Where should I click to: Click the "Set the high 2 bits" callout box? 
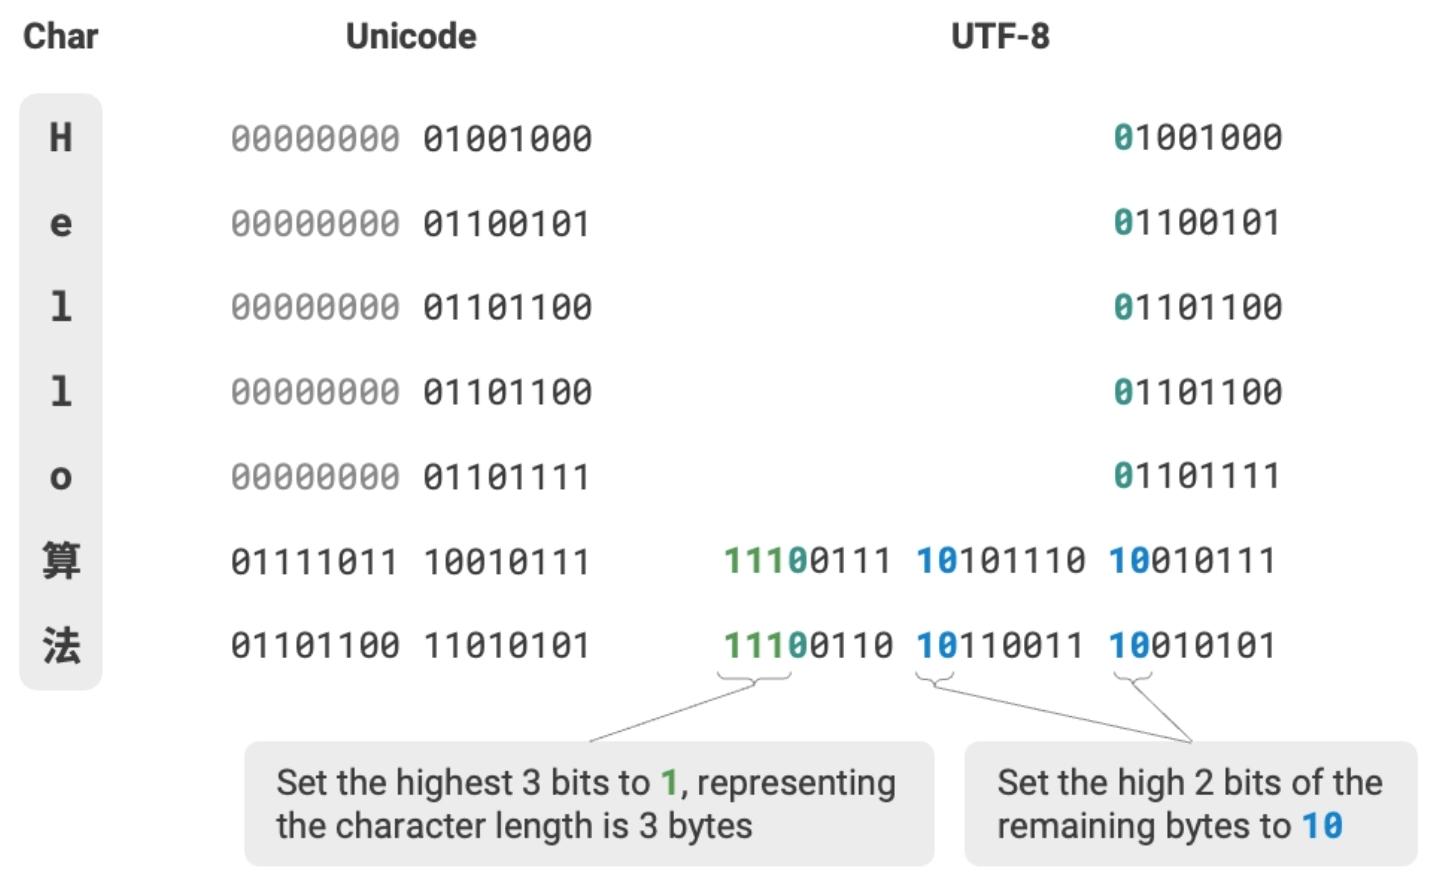(x=1190, y=804)
